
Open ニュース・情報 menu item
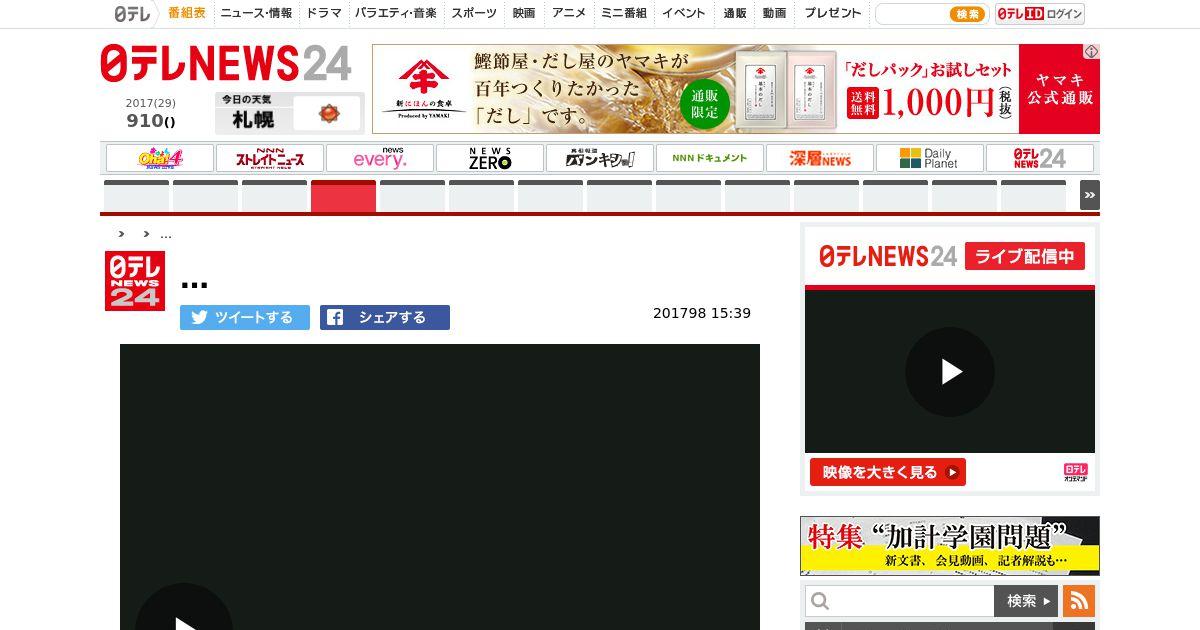(x=256, y=13)
